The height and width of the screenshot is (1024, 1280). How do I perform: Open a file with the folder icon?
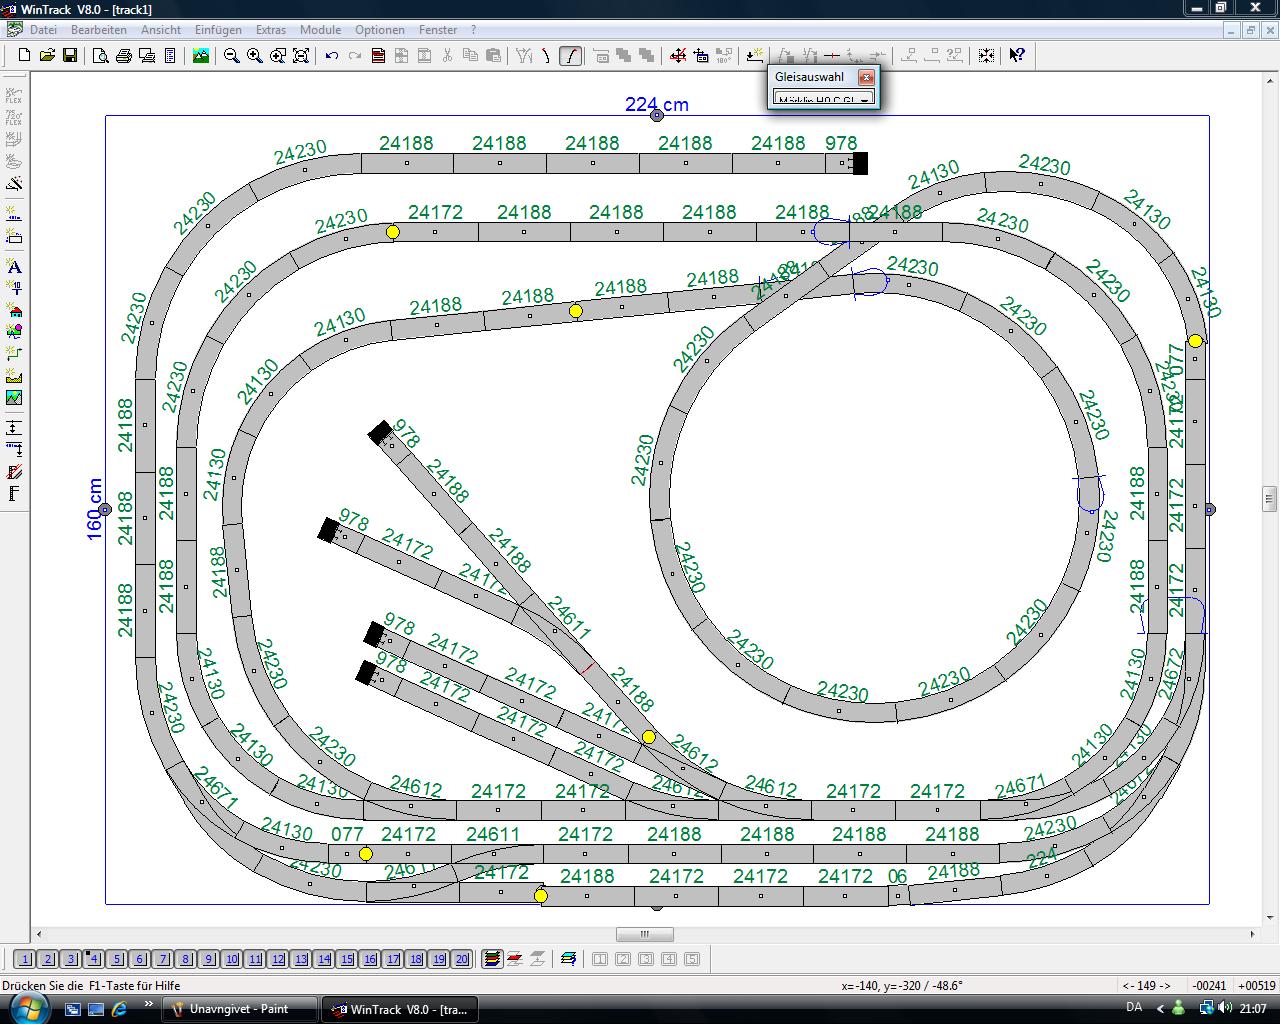(x=47, y=56)
